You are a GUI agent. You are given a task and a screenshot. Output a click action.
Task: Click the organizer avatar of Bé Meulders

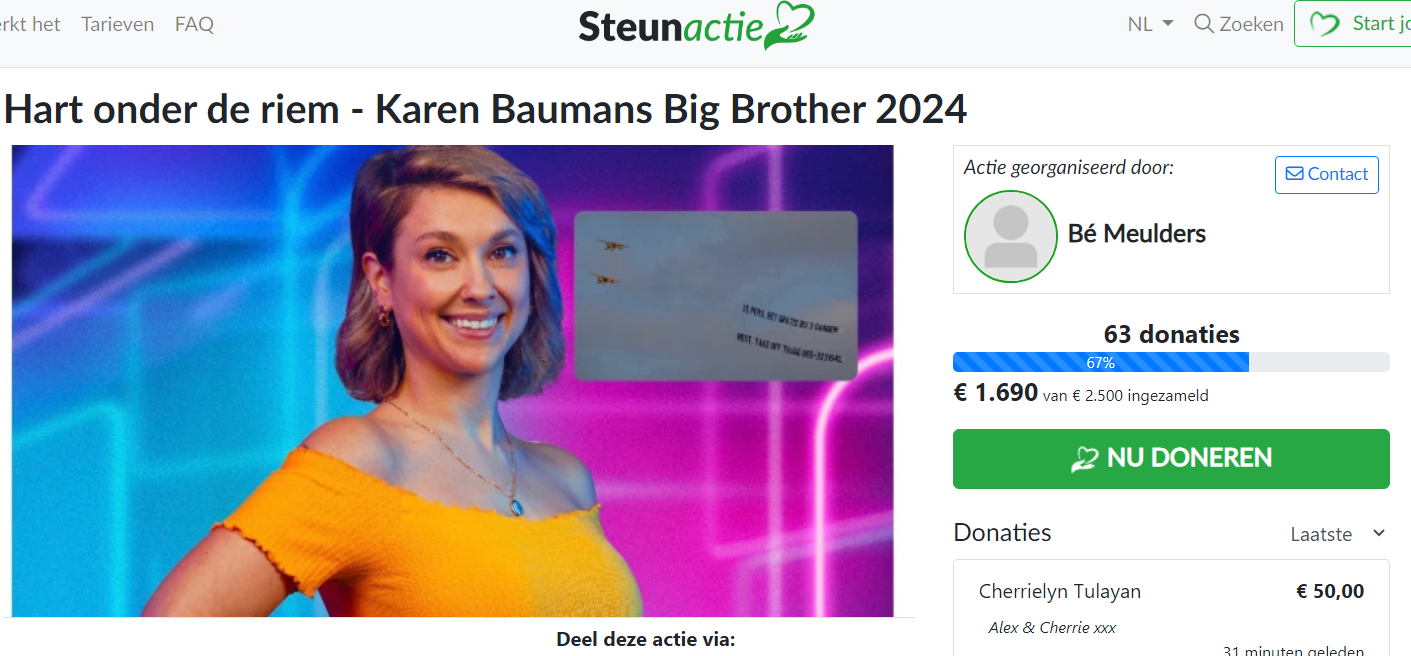click(x=1010, y=237)
